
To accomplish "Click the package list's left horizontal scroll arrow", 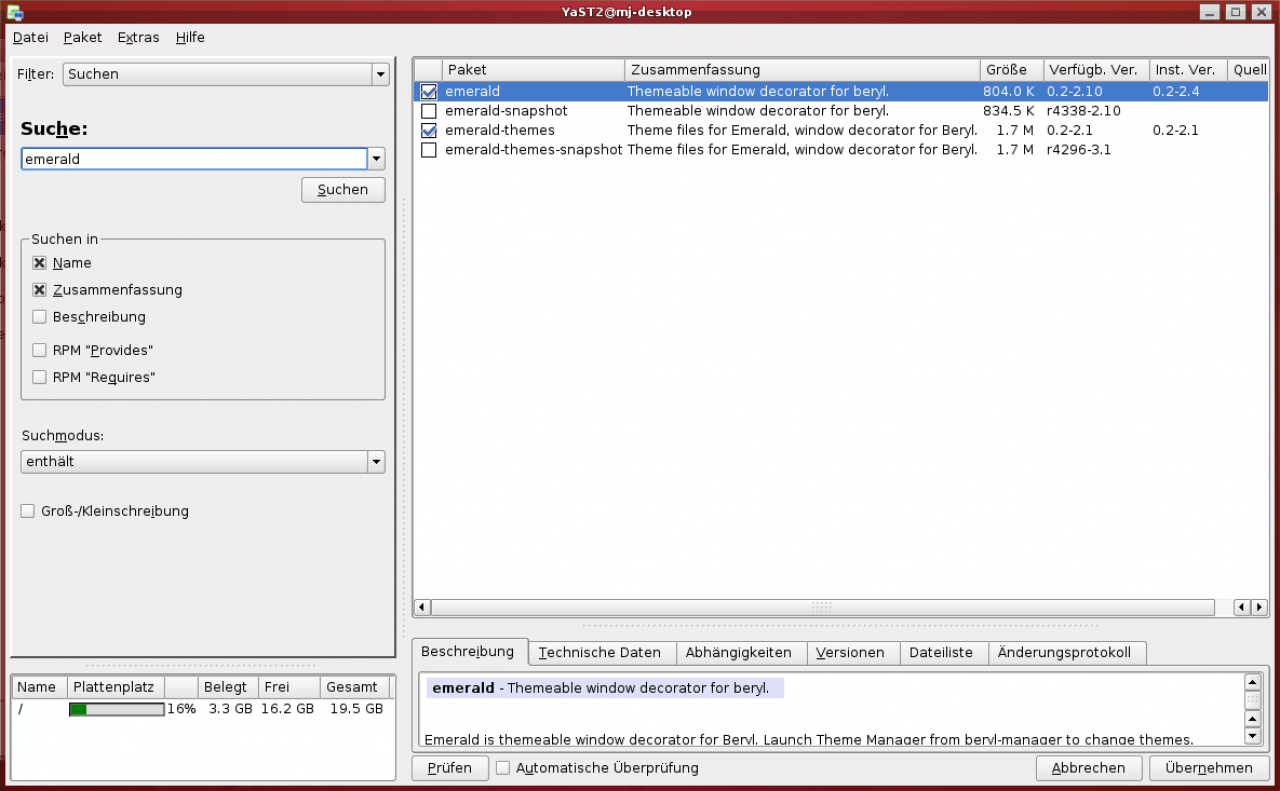I will tap(422, 607).
